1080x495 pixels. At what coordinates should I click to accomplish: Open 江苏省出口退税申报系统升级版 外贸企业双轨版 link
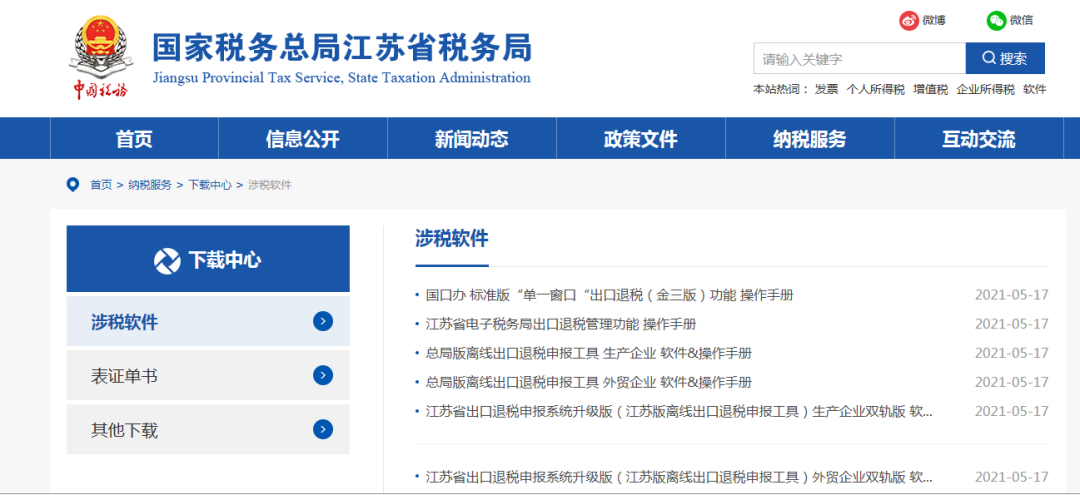pos(679,477)
